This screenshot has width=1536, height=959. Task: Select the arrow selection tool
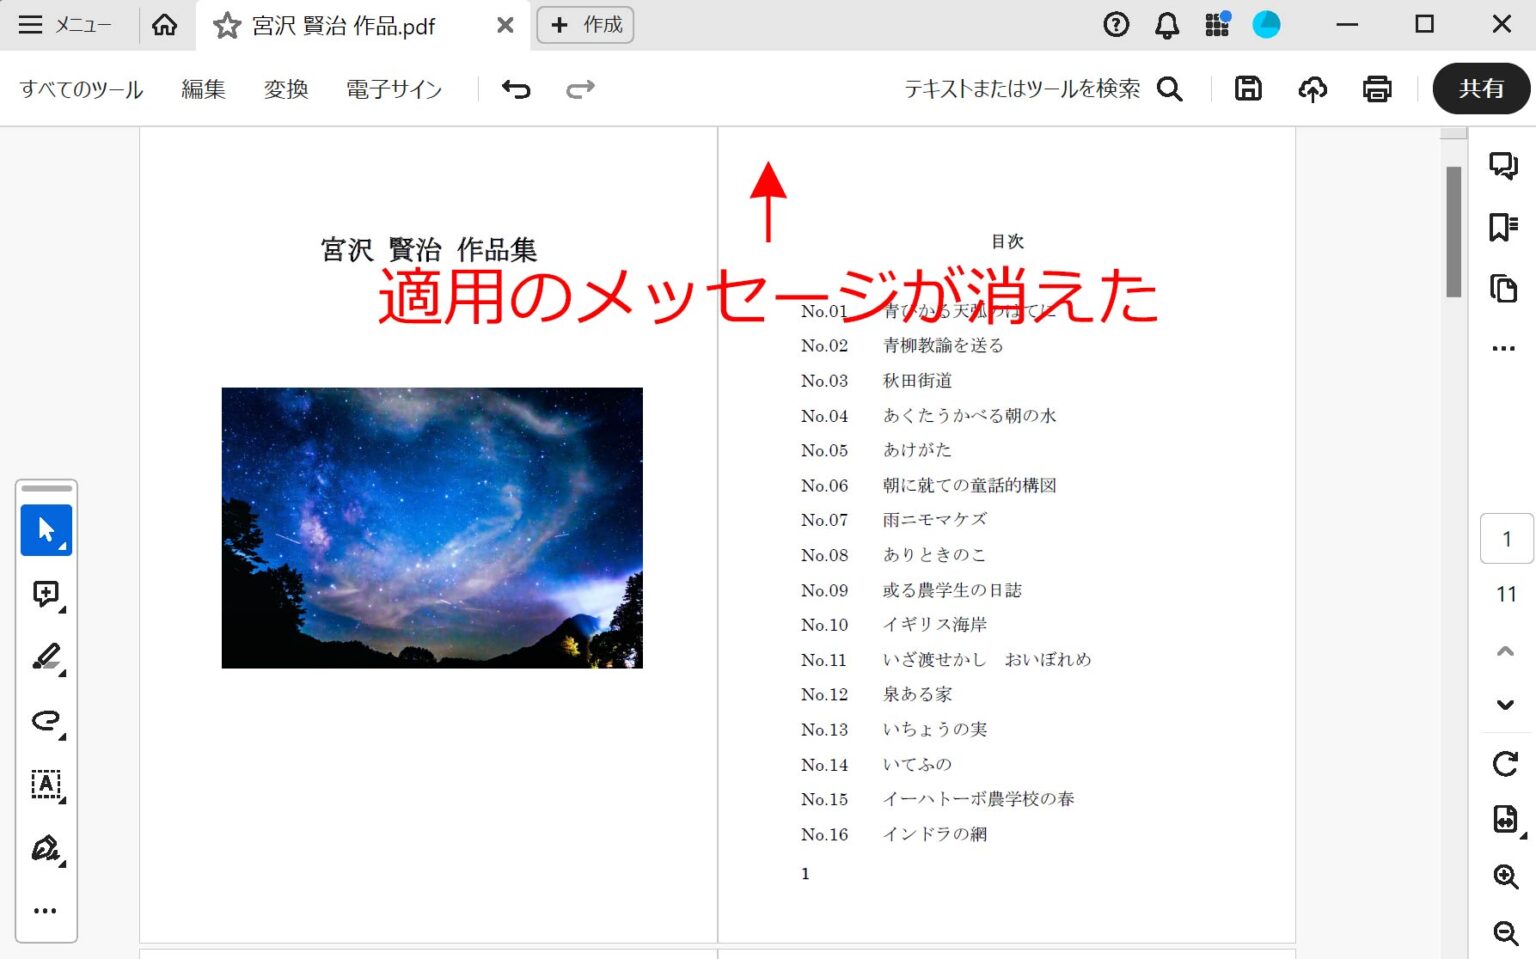pyautogui.click(x=46, y=530)
